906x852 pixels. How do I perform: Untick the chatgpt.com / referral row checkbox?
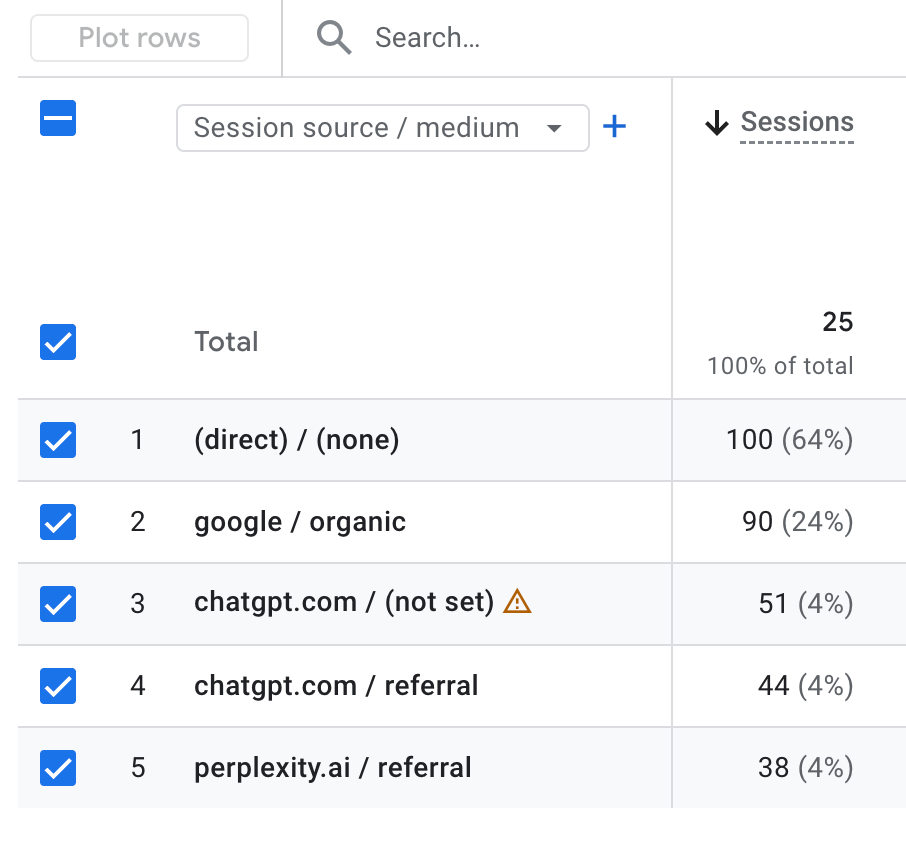pos(58,686)
